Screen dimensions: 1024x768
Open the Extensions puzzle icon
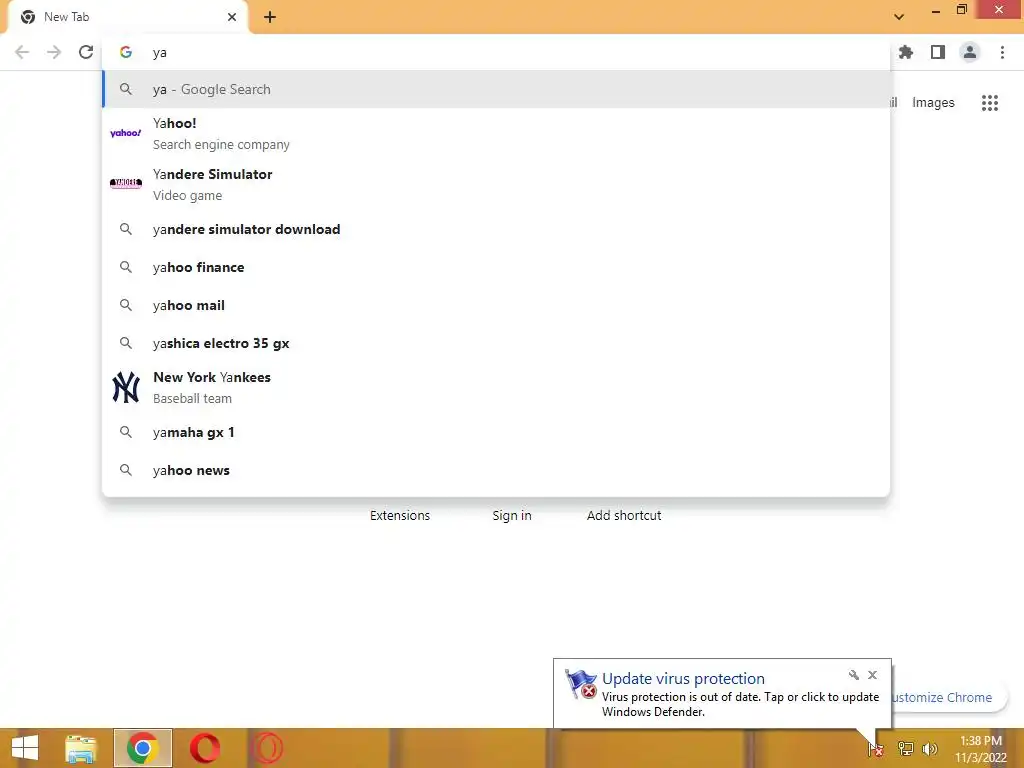click(x=906, y=52)
